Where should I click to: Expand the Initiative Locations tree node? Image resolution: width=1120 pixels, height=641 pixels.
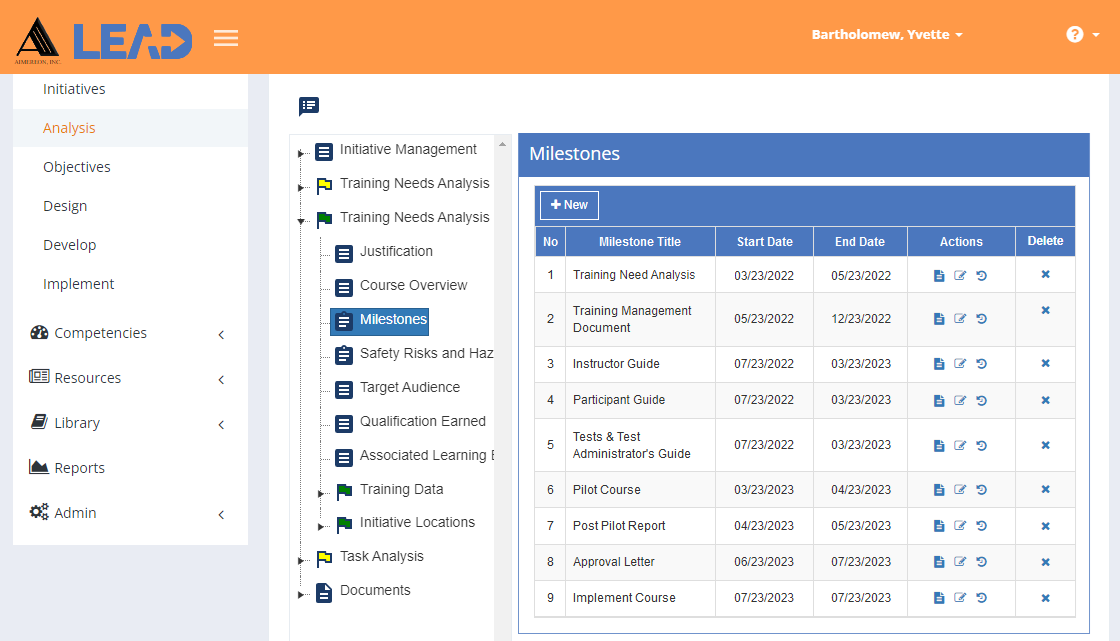[321, 527]
